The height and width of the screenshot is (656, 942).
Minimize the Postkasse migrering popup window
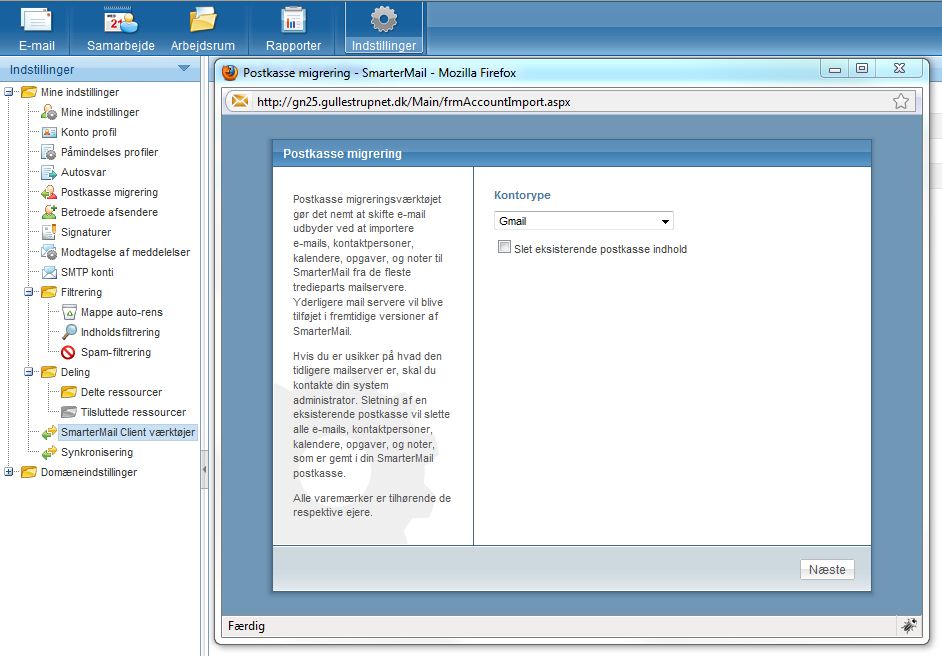click(834, 68)
